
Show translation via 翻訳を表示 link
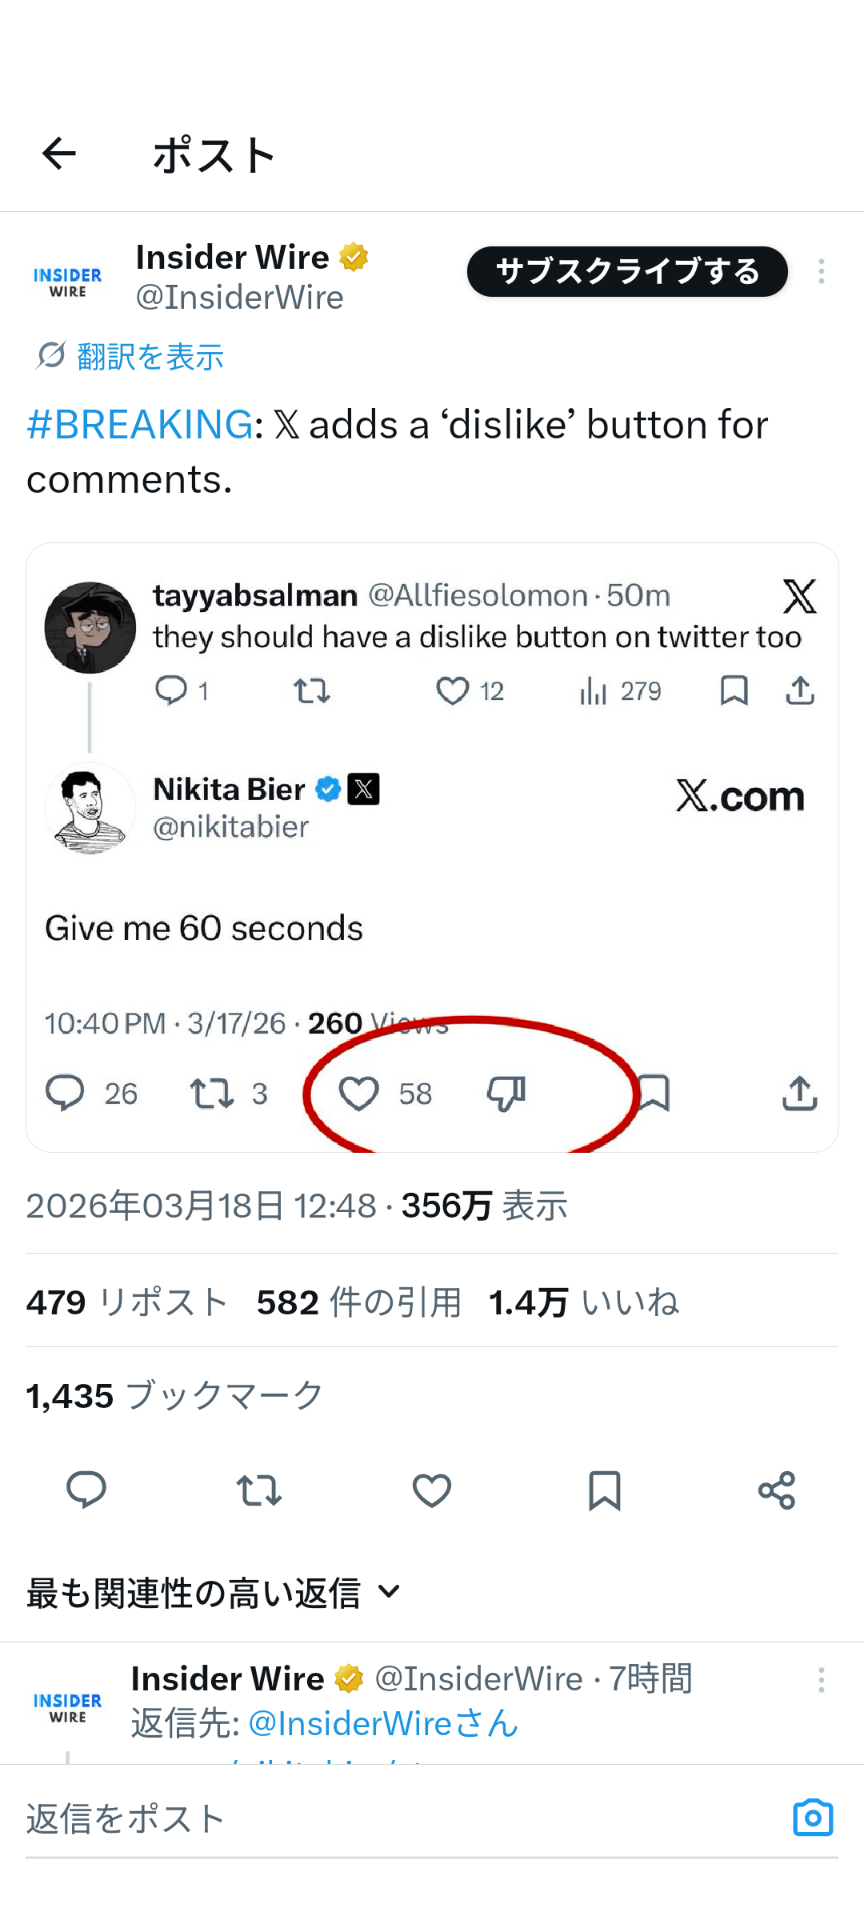150,357
